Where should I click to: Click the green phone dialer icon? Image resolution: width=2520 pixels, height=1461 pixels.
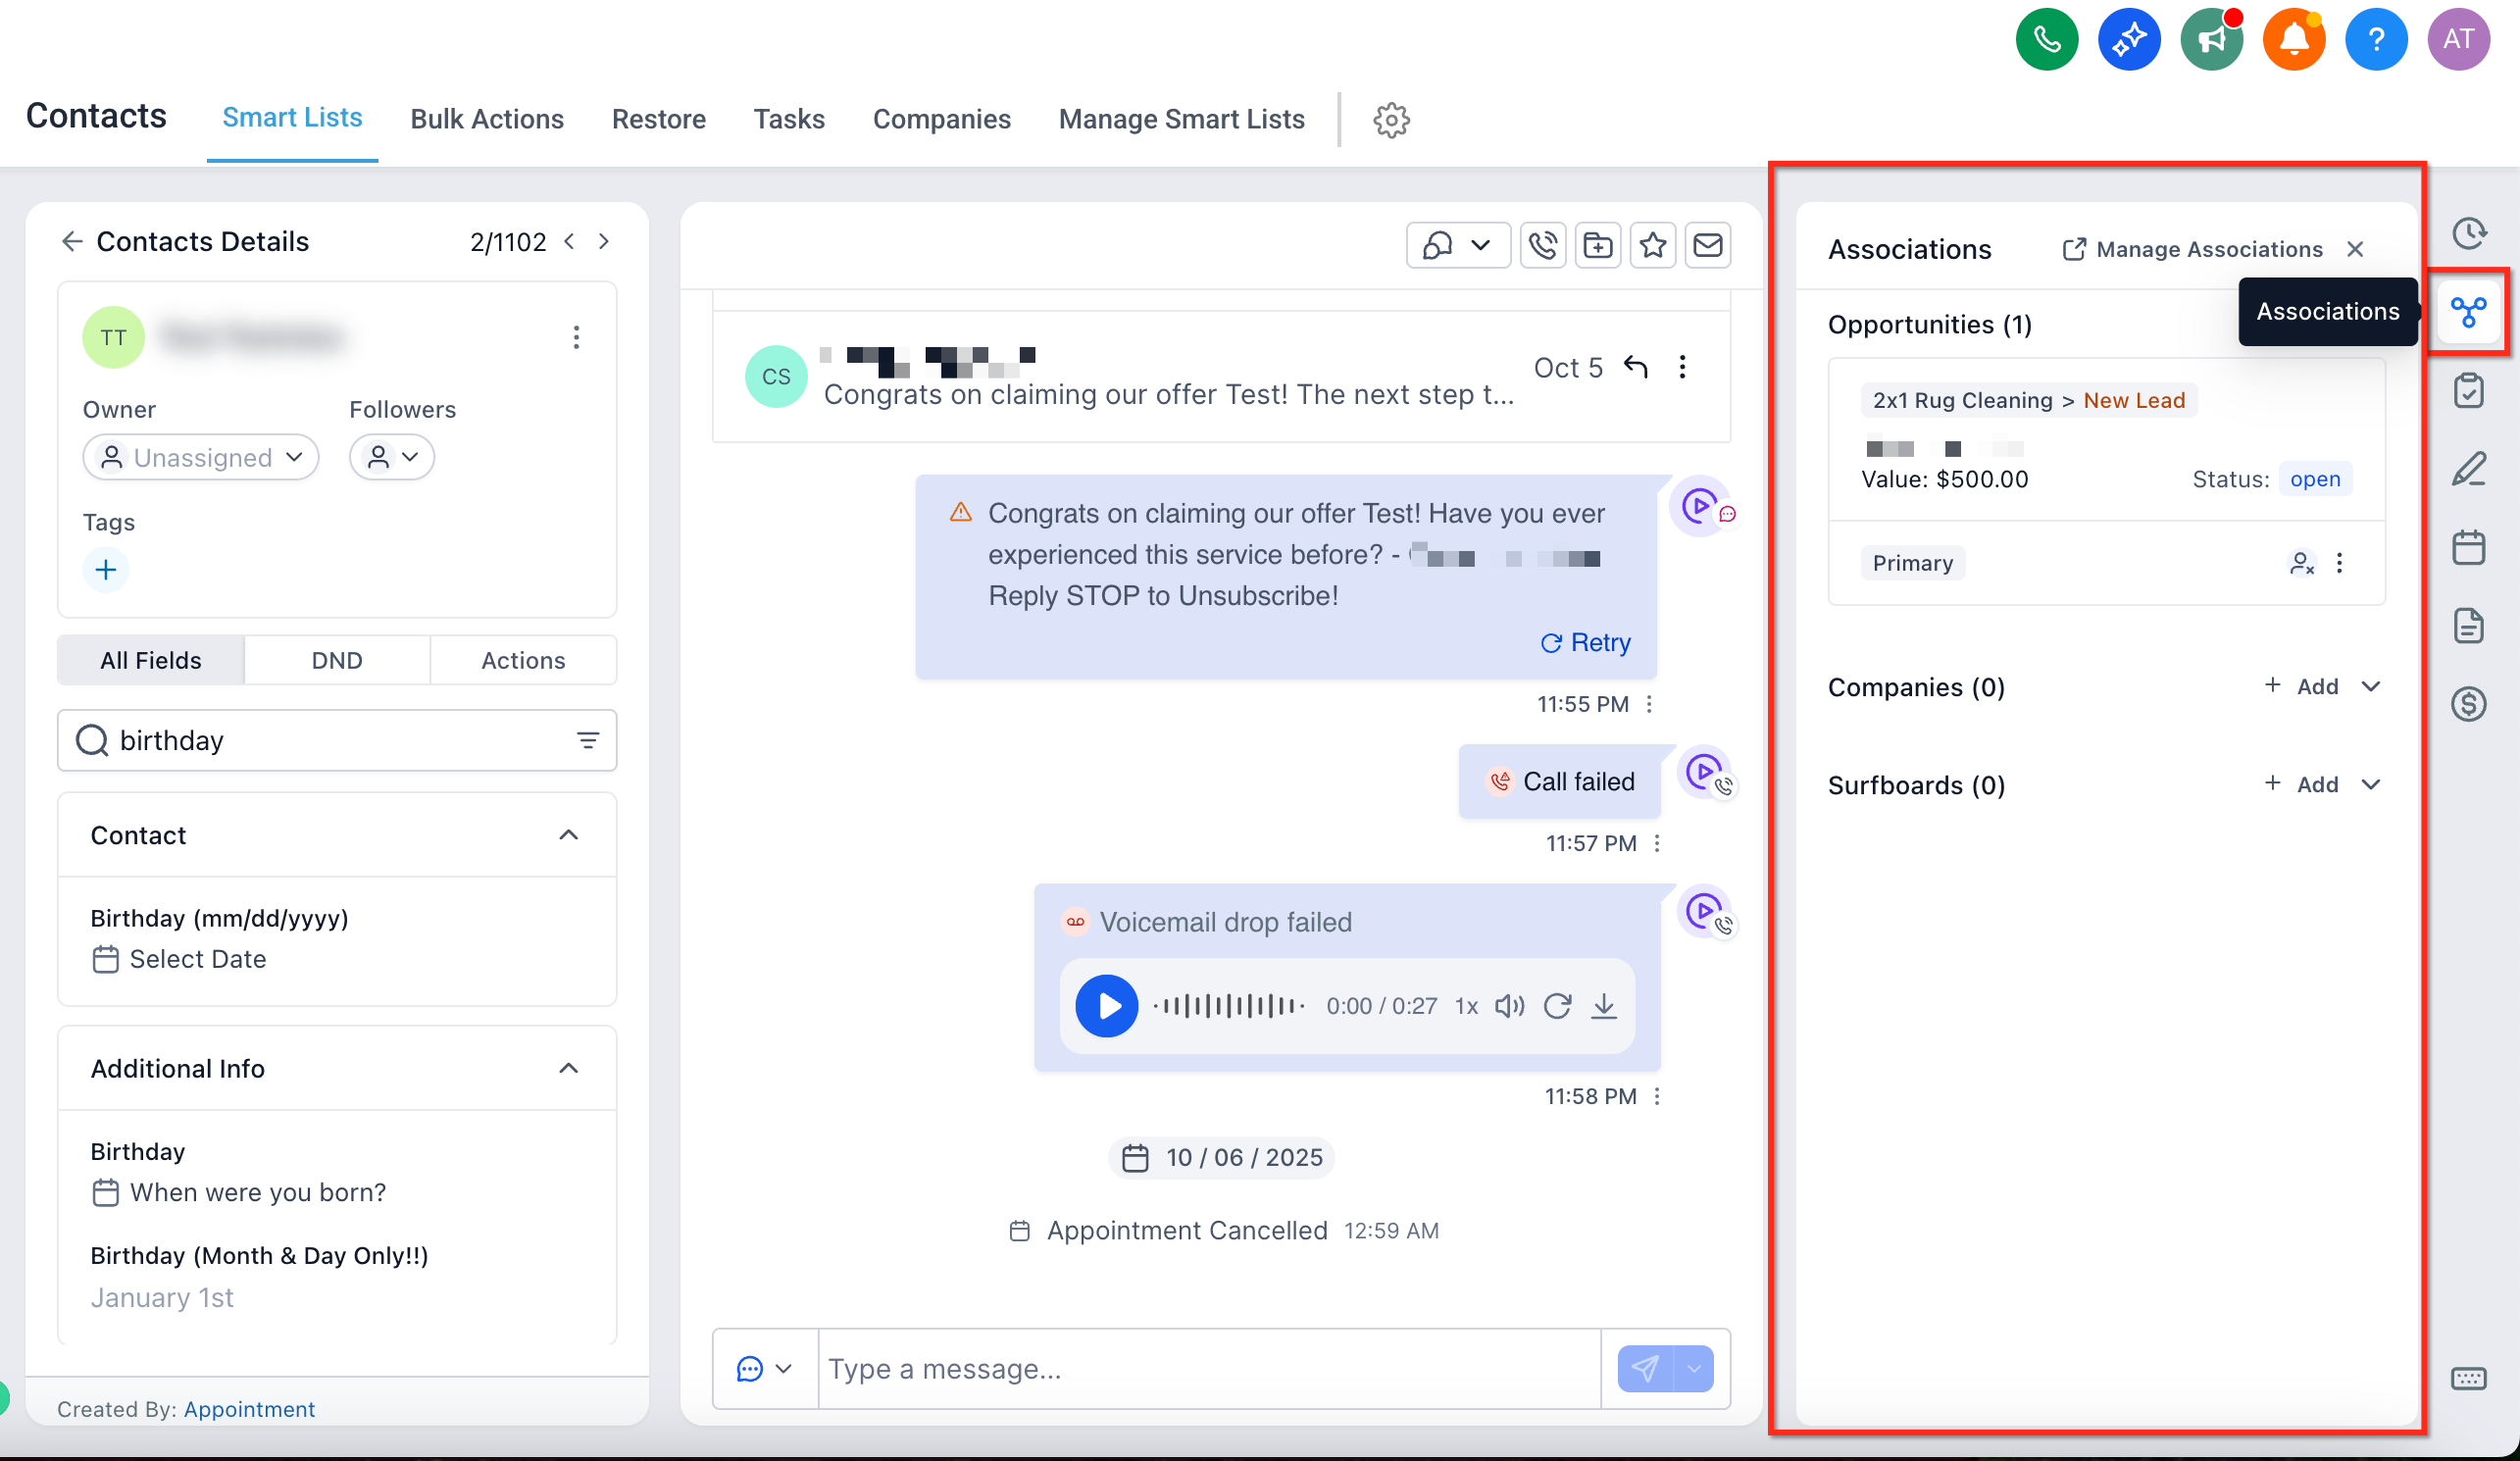2047,39
